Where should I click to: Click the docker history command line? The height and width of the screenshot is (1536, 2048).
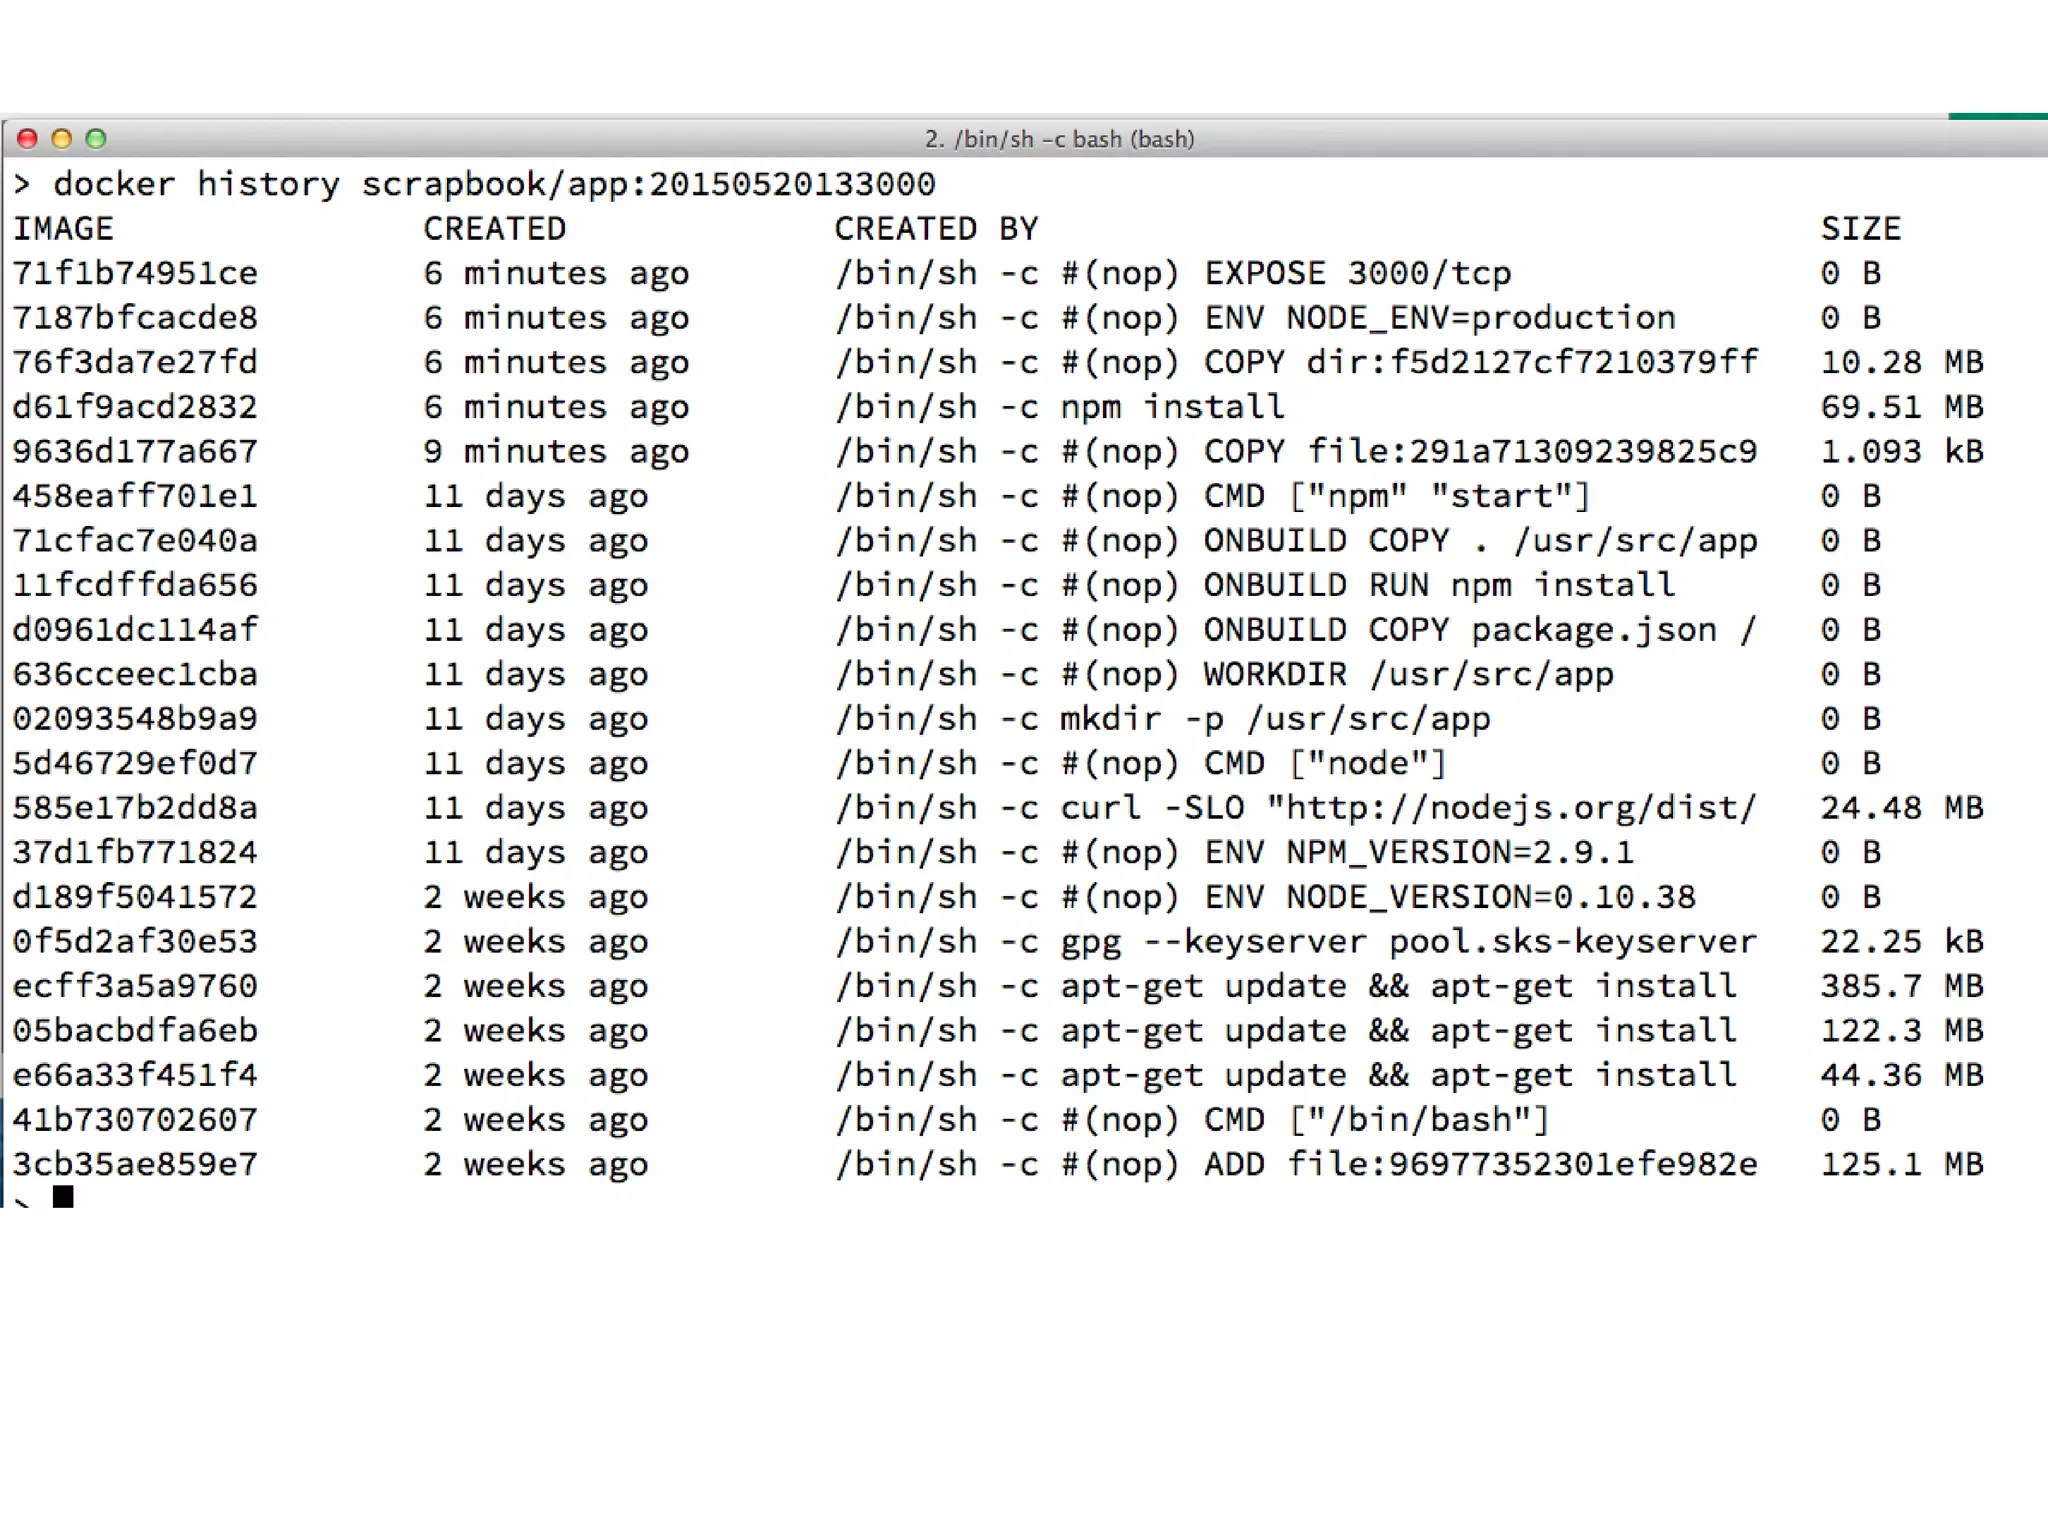pyautogui.click(x=494, y=184)
